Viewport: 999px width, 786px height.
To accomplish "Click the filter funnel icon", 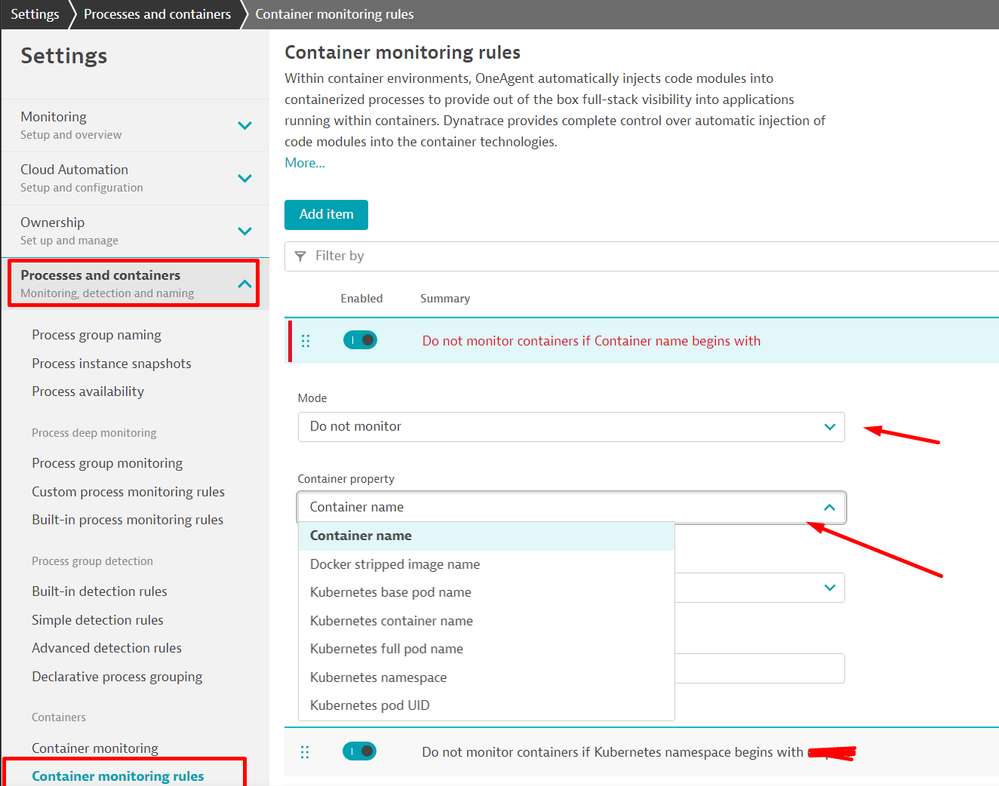I will point(301,256).
